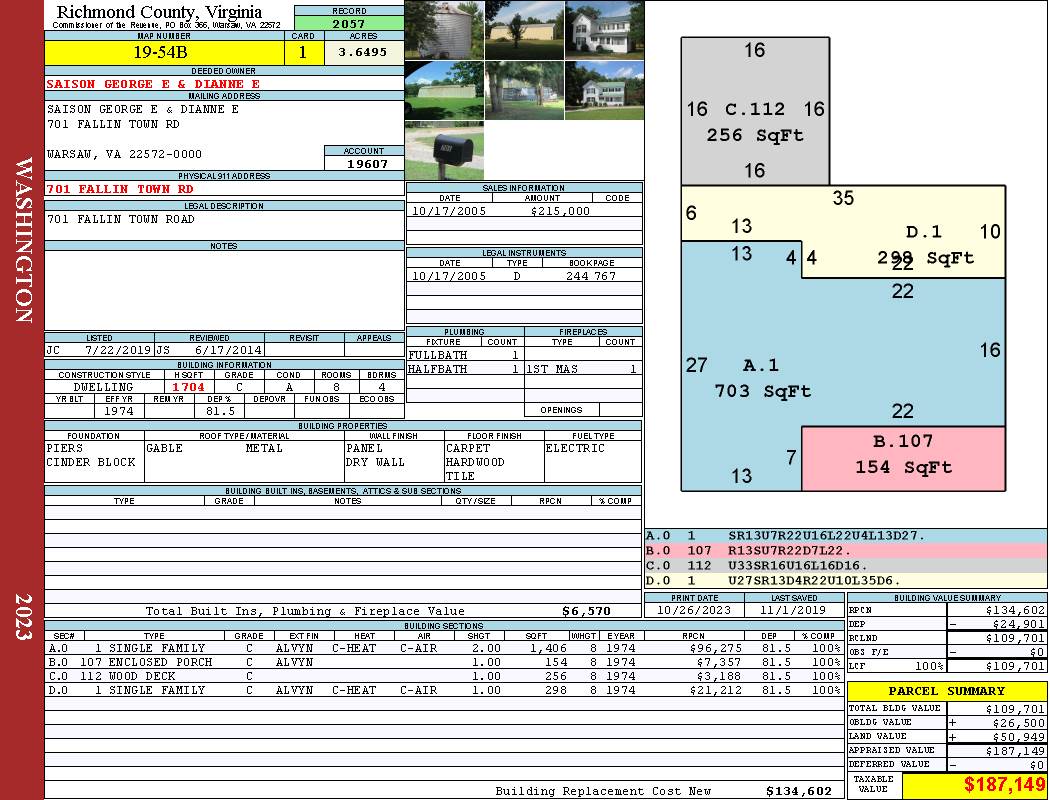This screenshot has width=1050, height=800.
Task: Open the yellow outbuilding photo thumbnail
Action: pos(524,30)
